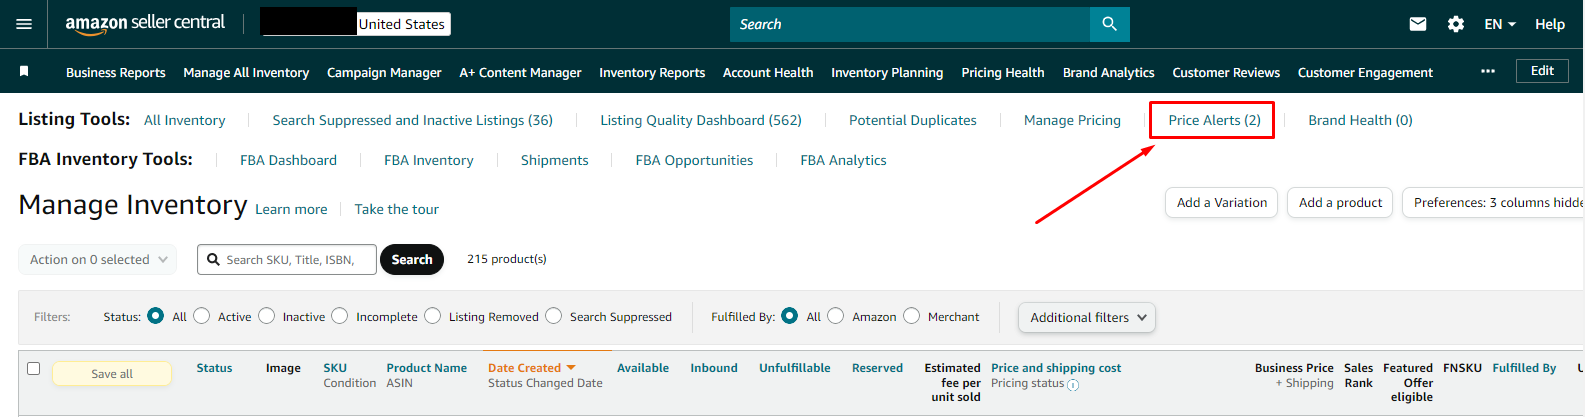Screen dimensions: 1585x417
Task: Open the Inventory Planning menu item
Action: click(887, 72)
